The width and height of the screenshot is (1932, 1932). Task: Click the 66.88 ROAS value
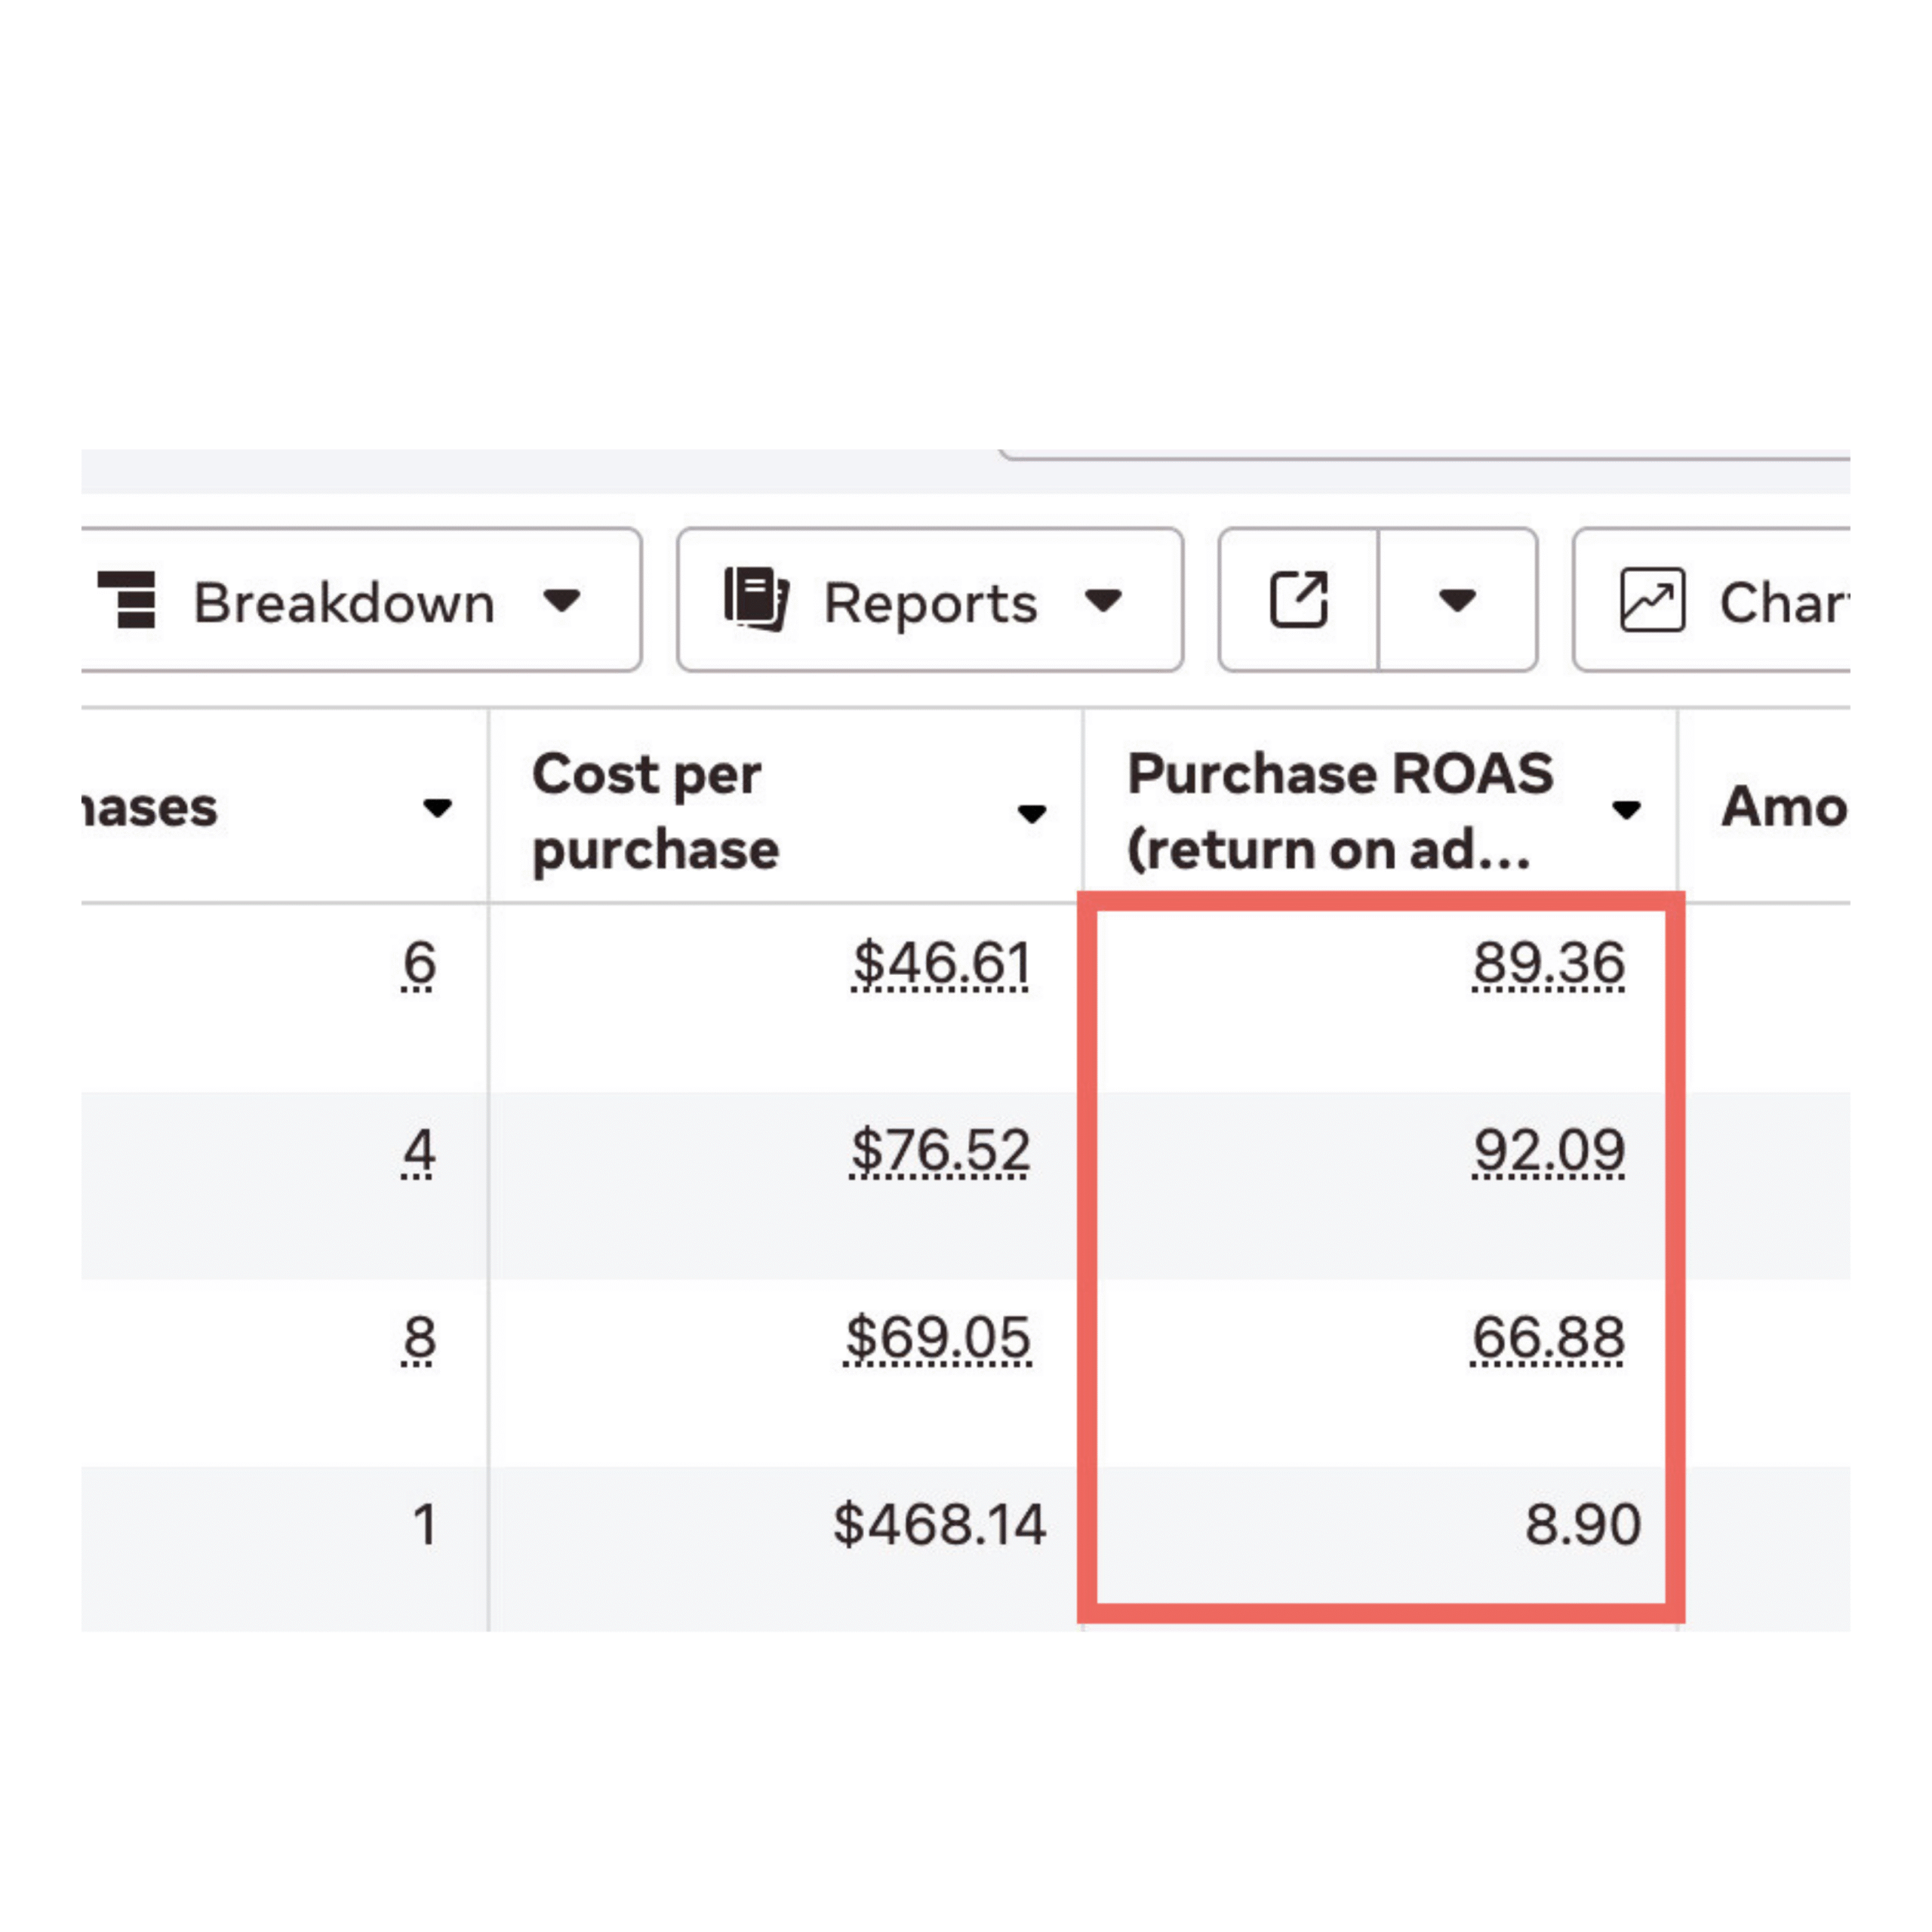1548,1337
